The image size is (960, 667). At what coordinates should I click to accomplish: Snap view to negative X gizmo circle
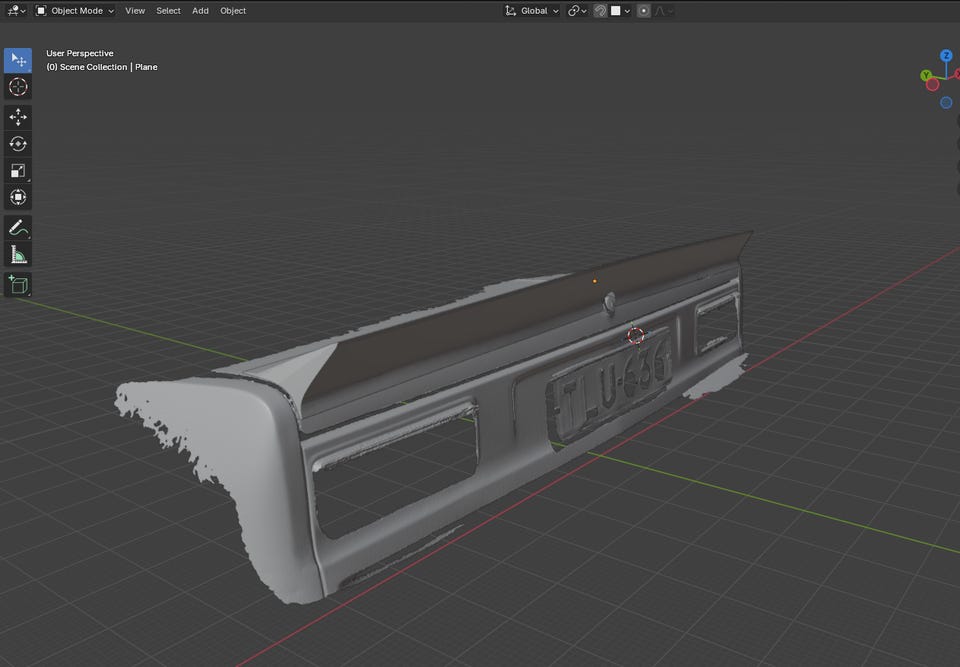coord(932,85)
